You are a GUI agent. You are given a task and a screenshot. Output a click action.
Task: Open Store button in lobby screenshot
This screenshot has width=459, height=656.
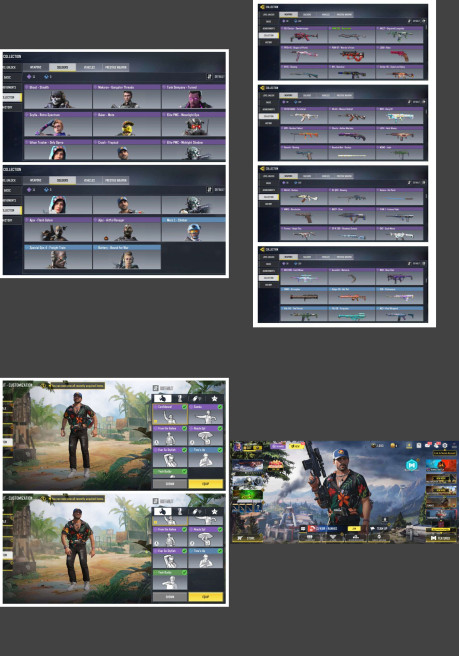[248, 538]
